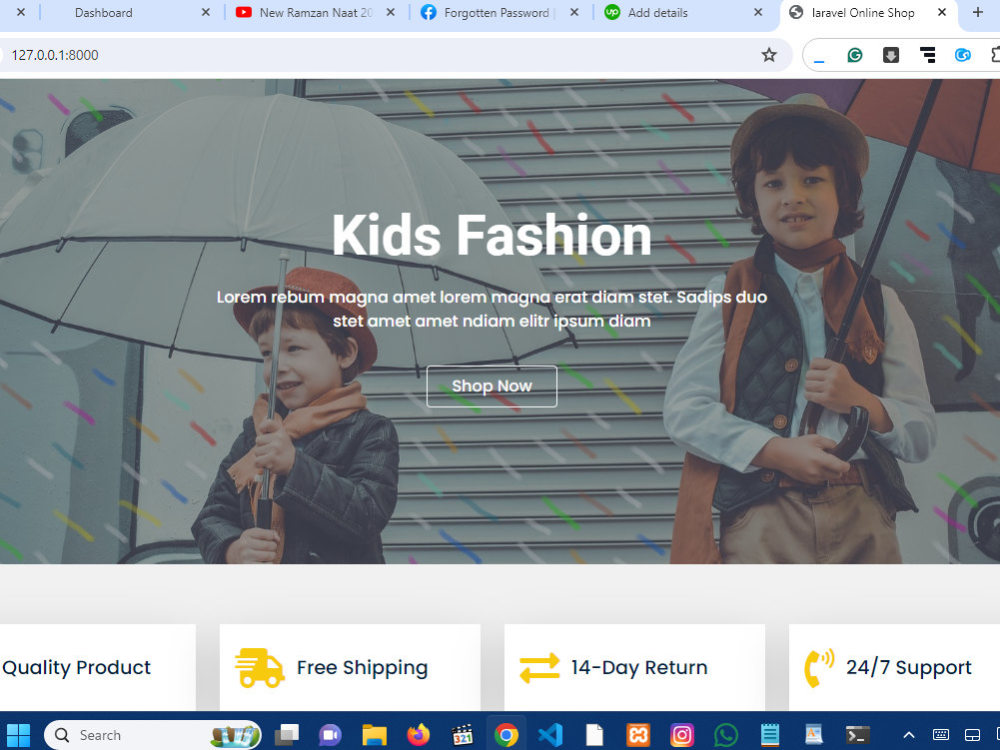Close the laravel Online Shop tab
This screenshot has width=1000, height=750.
pos(942,12)
